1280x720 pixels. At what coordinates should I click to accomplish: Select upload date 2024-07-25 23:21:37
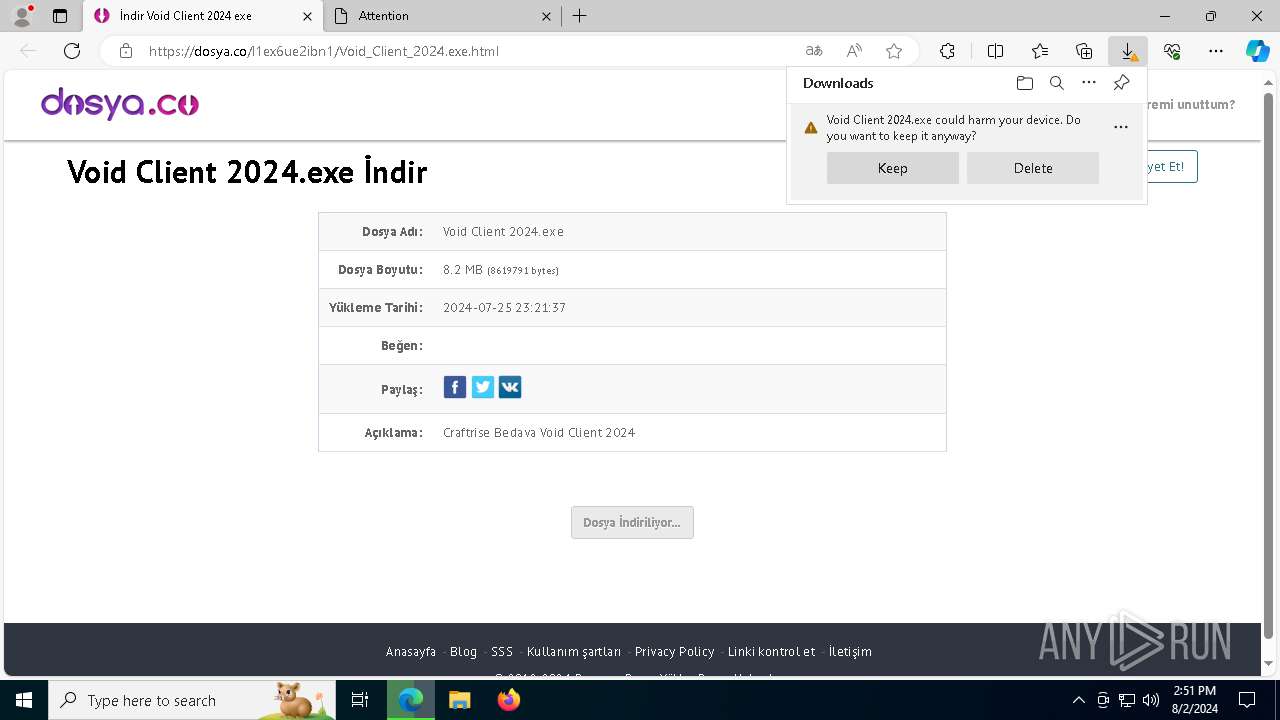(x=504, y=308)
